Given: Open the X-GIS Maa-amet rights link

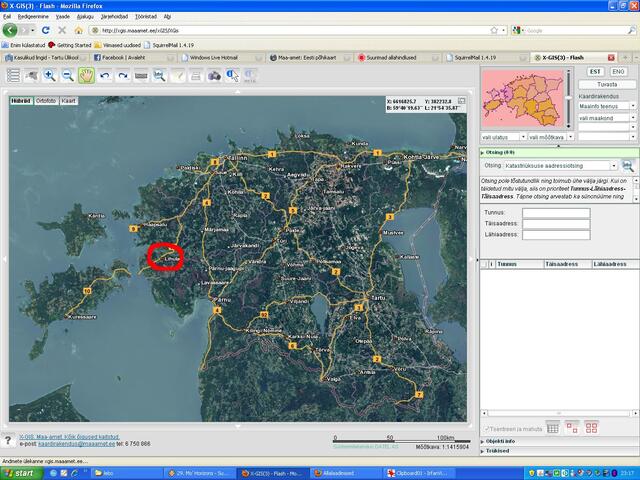Looking at the screenshot, I should [69, 437].
